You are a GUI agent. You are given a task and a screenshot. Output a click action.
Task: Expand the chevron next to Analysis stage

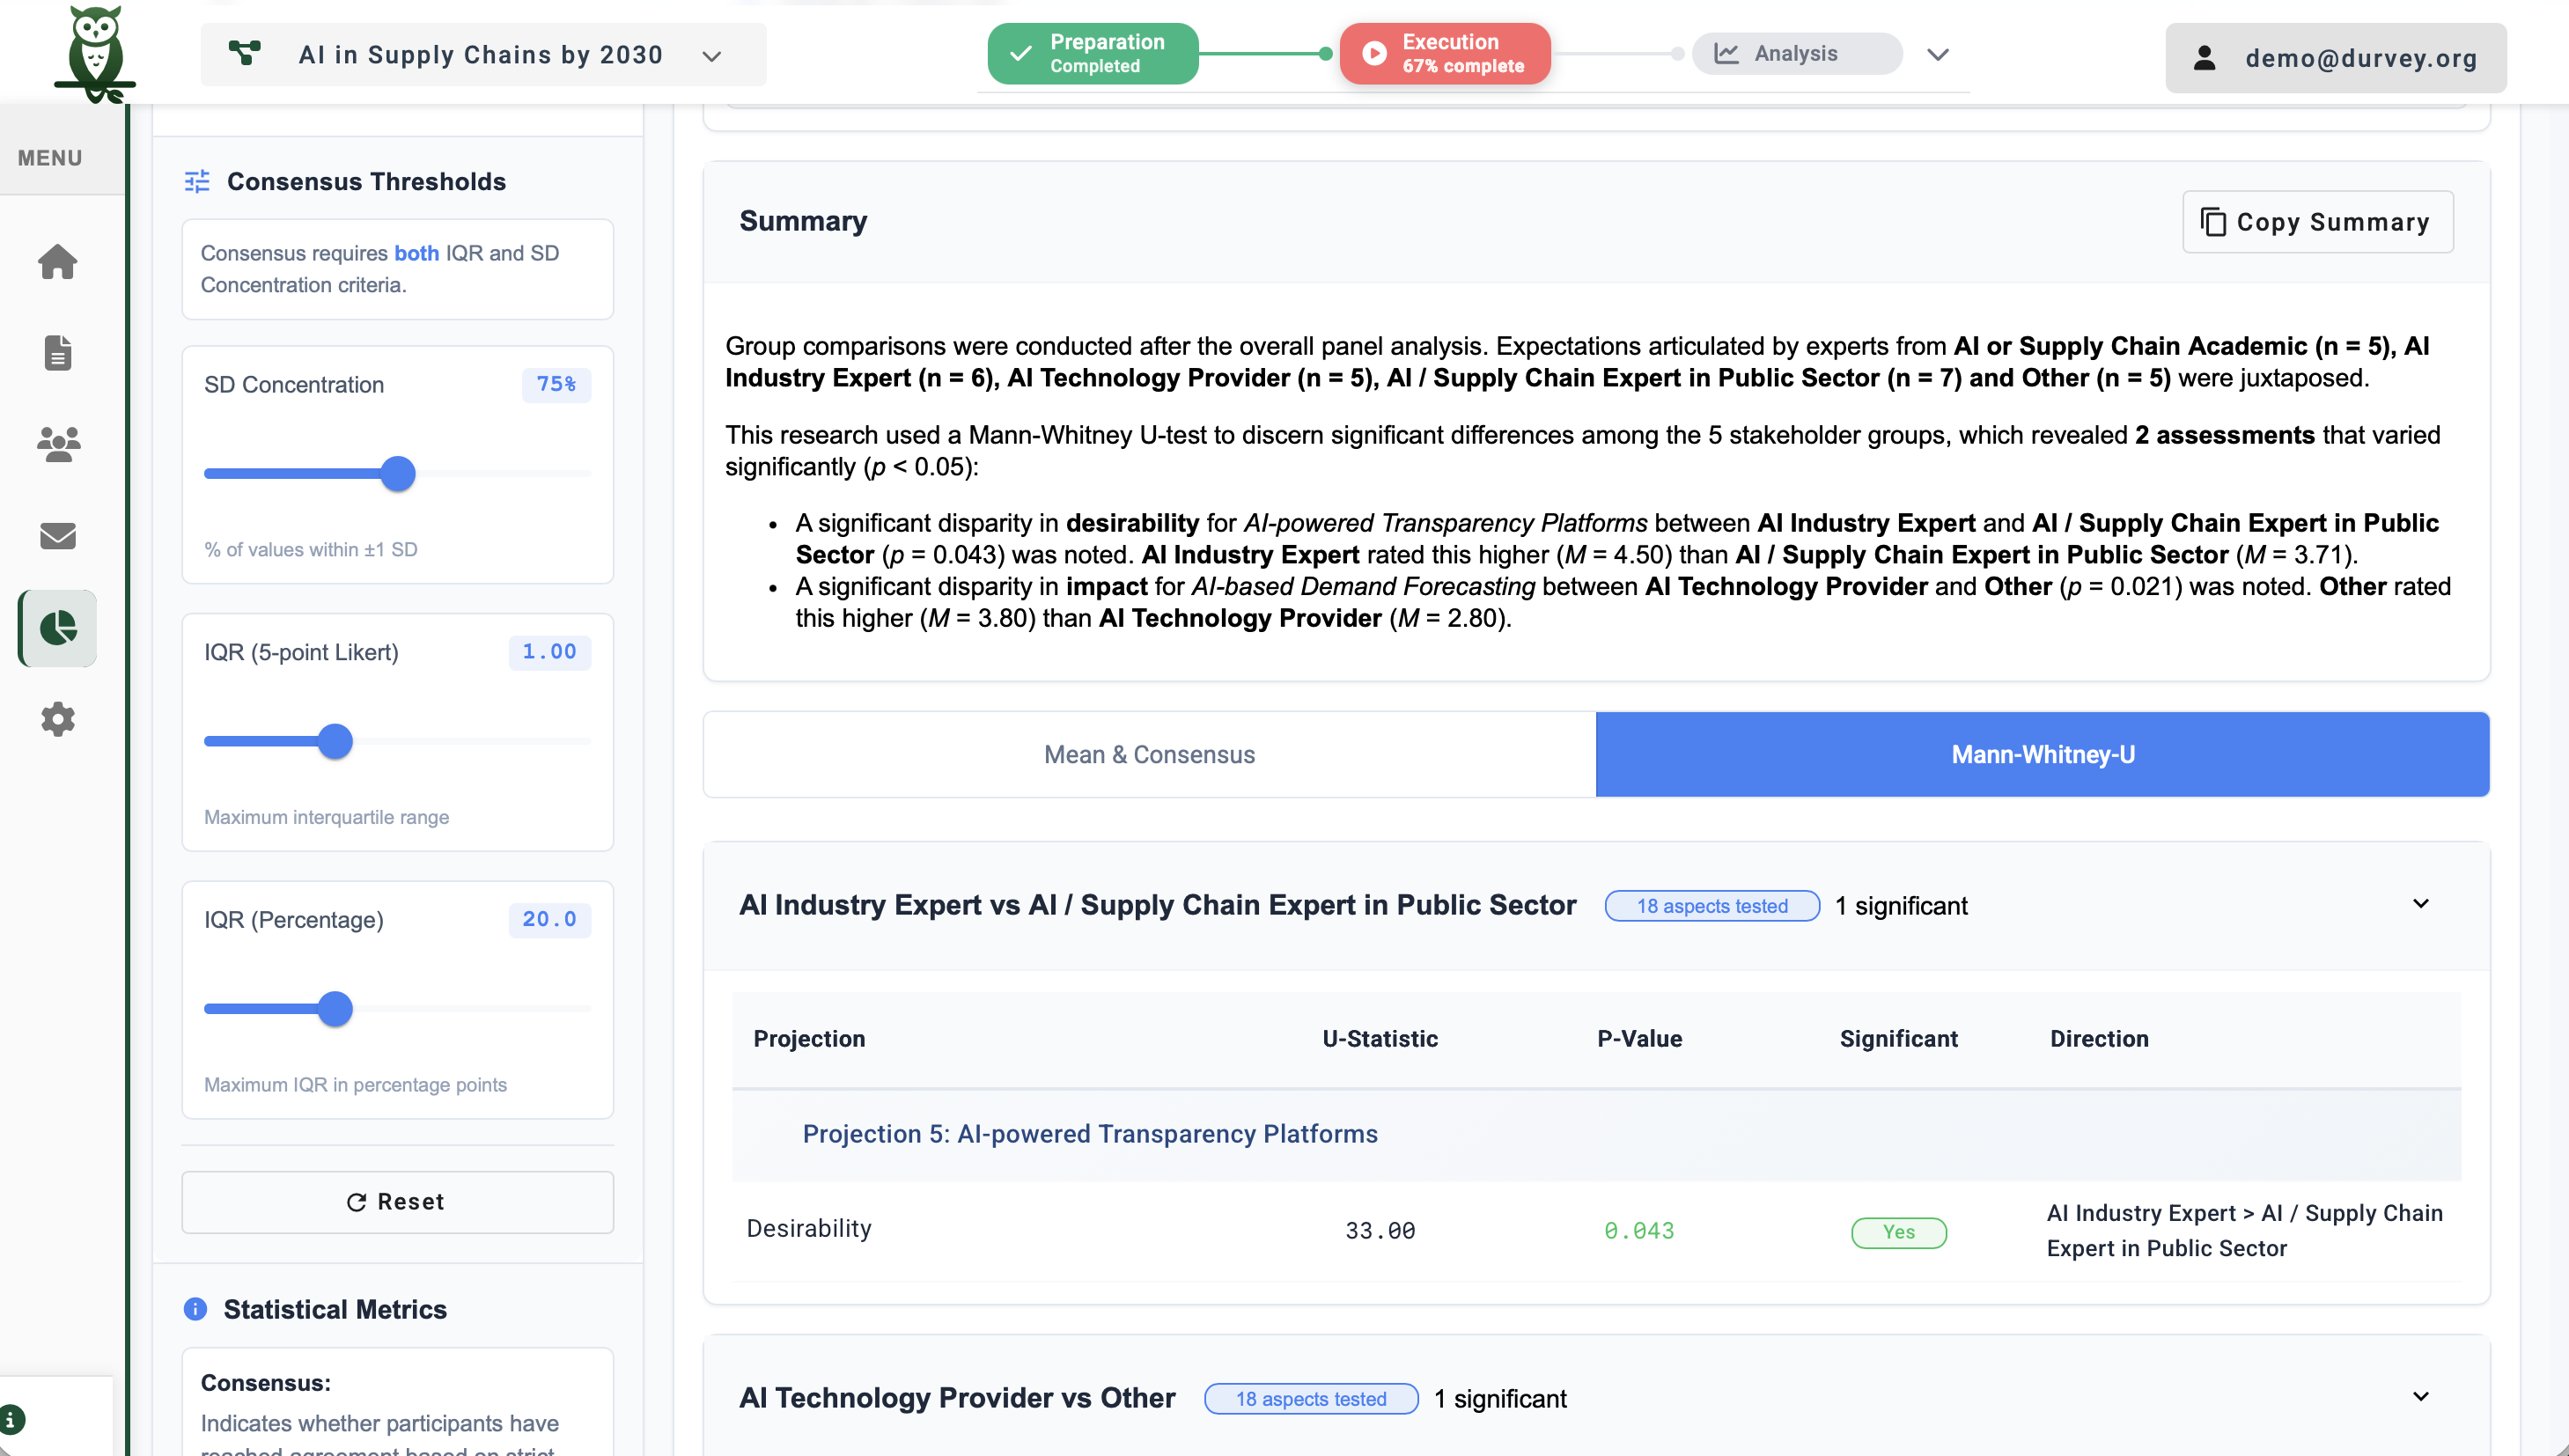click(1937, 55)
